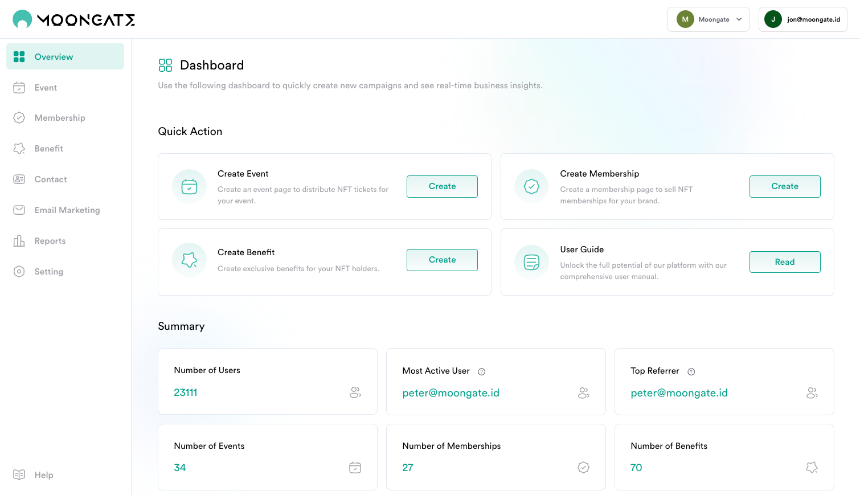The image size is (860, 495).
Task: Click the Create Event calendar icon
Action: (x=189, y=187)
